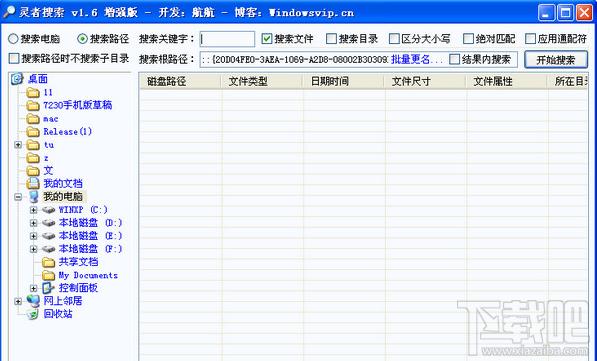Click the 网上邻居 network icon

[x=33, y=301]
